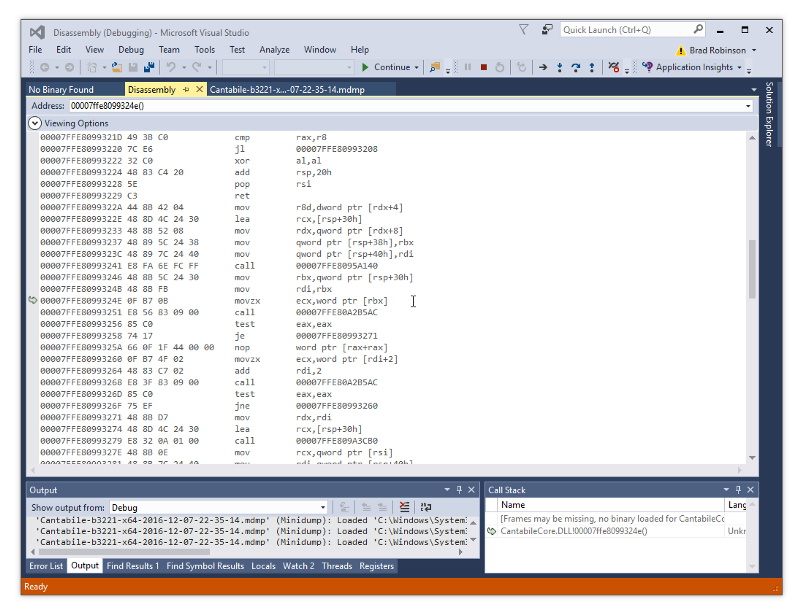The width and height of the screenshot is (800, 612).
Task: Click the Name column header in Call Stack
Action: coord(611,505)
